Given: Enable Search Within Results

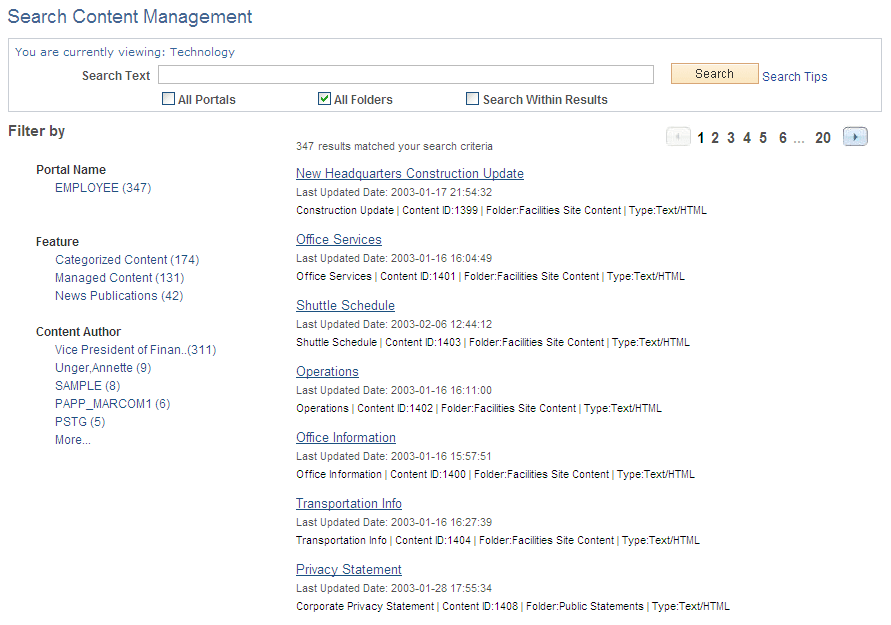Looking at the screenshot, I should tap(472, 98).
